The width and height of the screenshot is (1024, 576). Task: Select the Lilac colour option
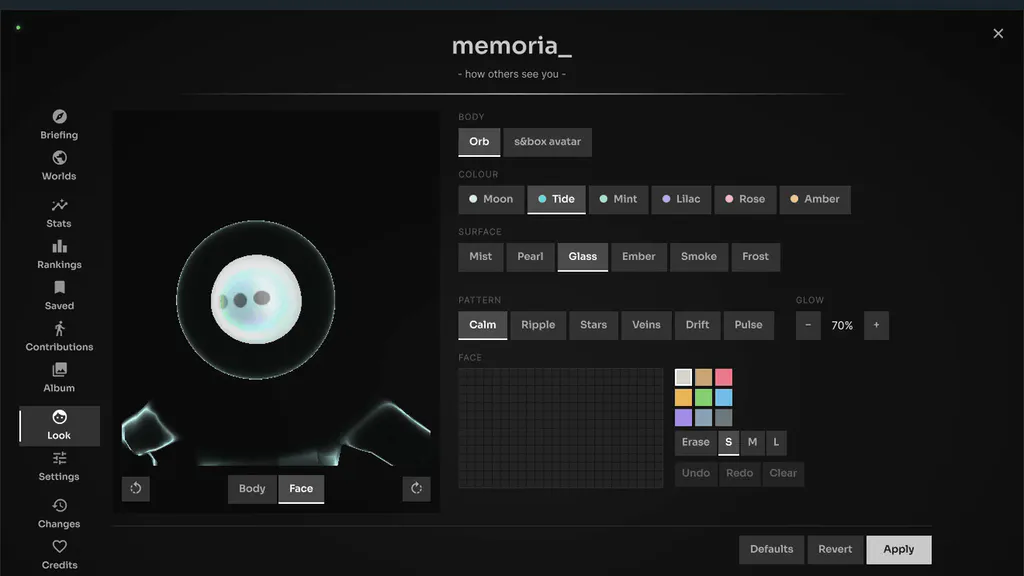tap(681, 199)
